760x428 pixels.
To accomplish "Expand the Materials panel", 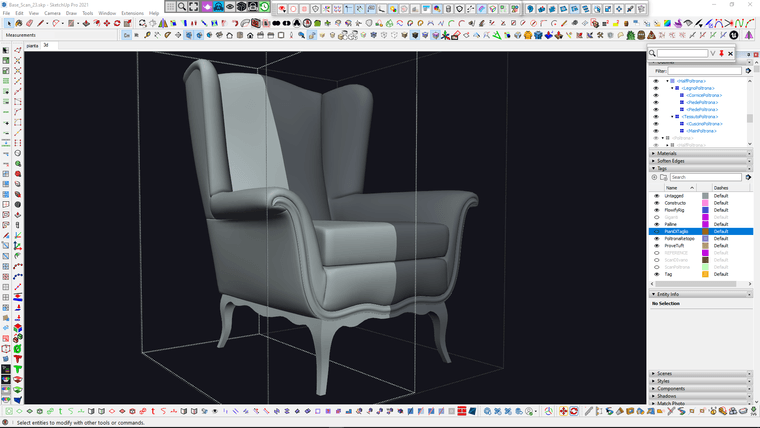I will click(666, 153).
